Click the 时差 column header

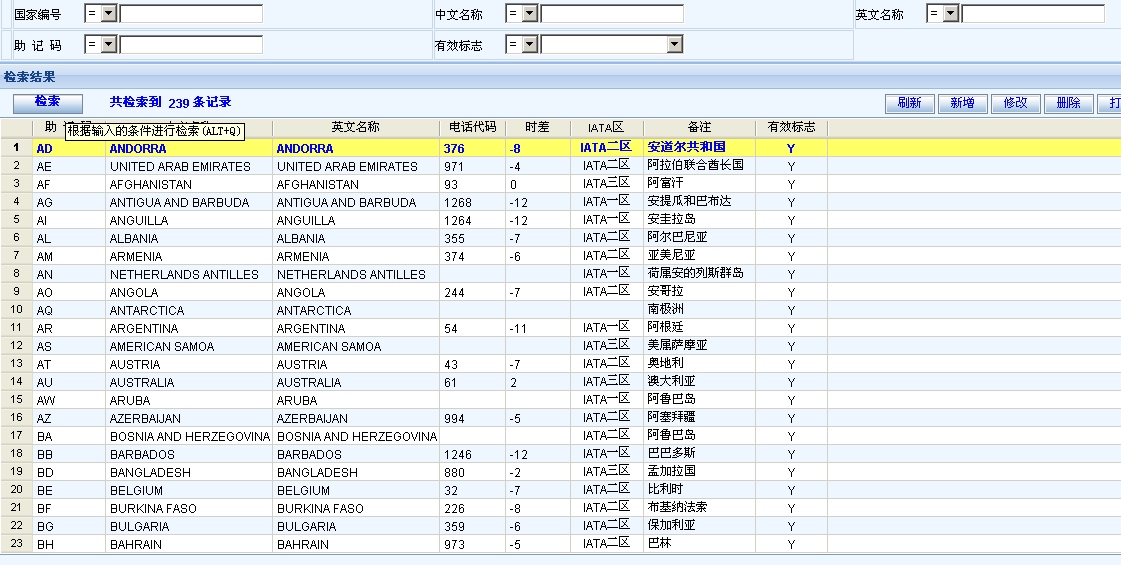point(538,128)
